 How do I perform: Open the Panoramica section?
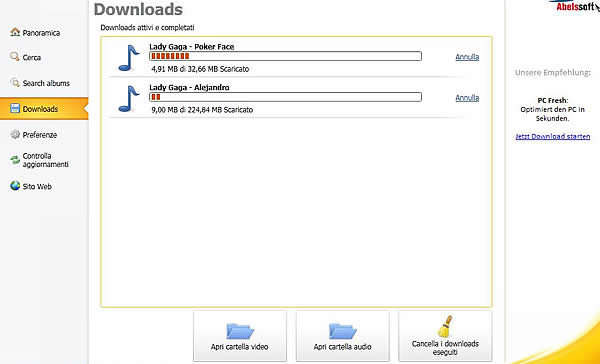coord(41,33)
